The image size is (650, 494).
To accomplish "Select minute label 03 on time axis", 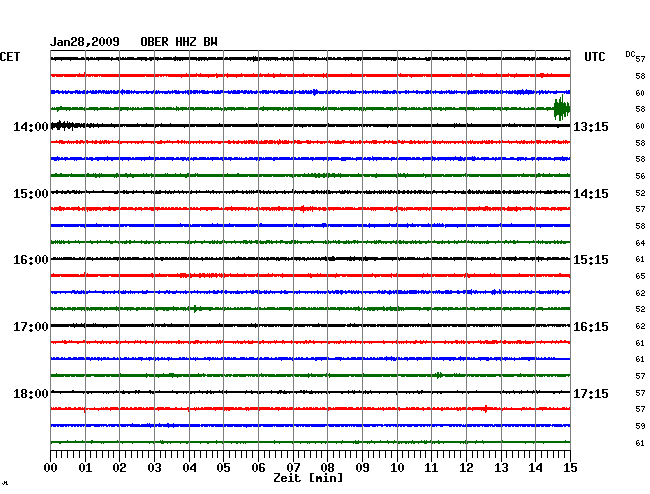I will tap(154, 467).
